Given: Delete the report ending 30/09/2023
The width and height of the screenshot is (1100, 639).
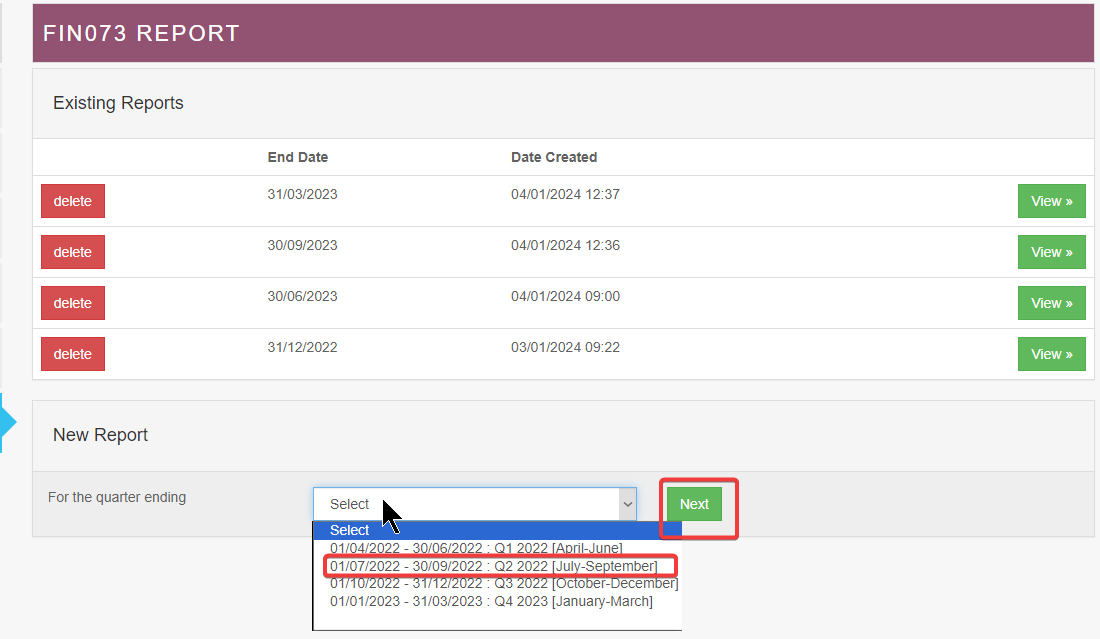Looking at the screenshot, I should pos(72,252).
